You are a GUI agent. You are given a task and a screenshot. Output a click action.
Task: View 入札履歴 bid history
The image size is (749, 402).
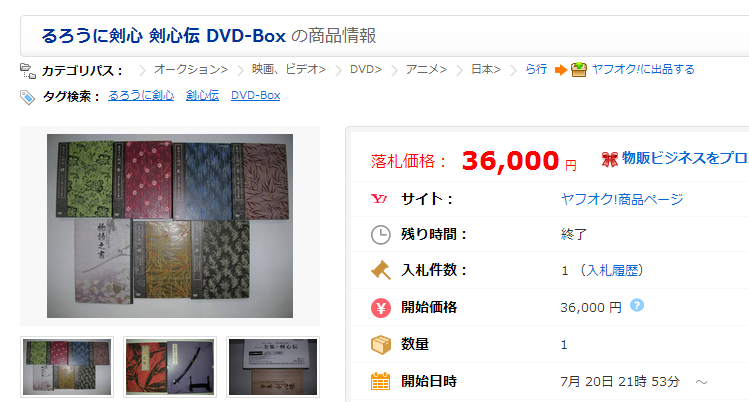coord(612,271)
